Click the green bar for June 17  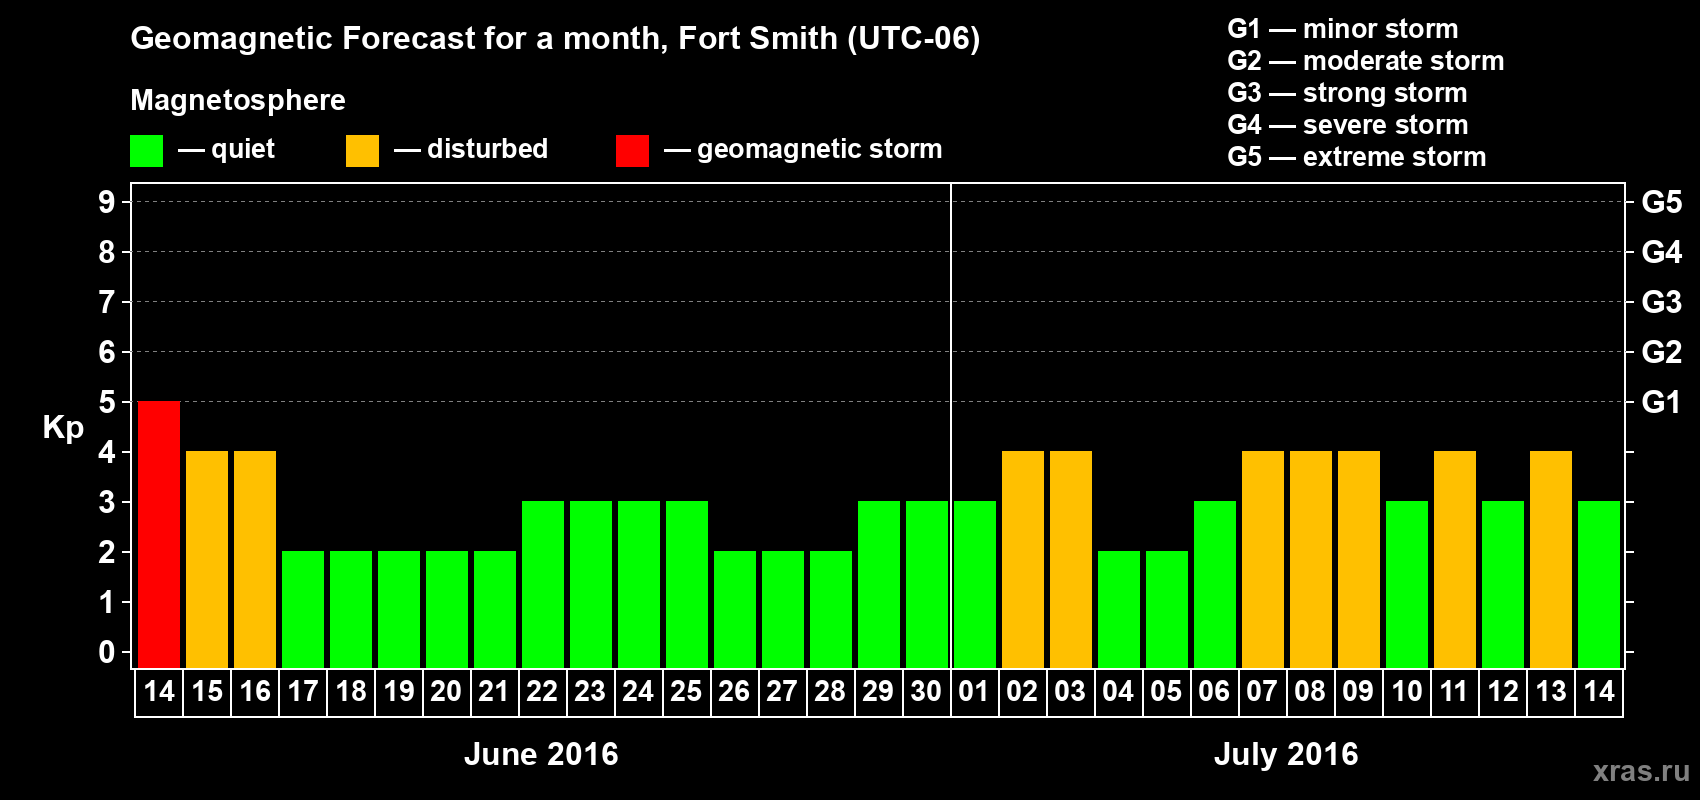303,610
